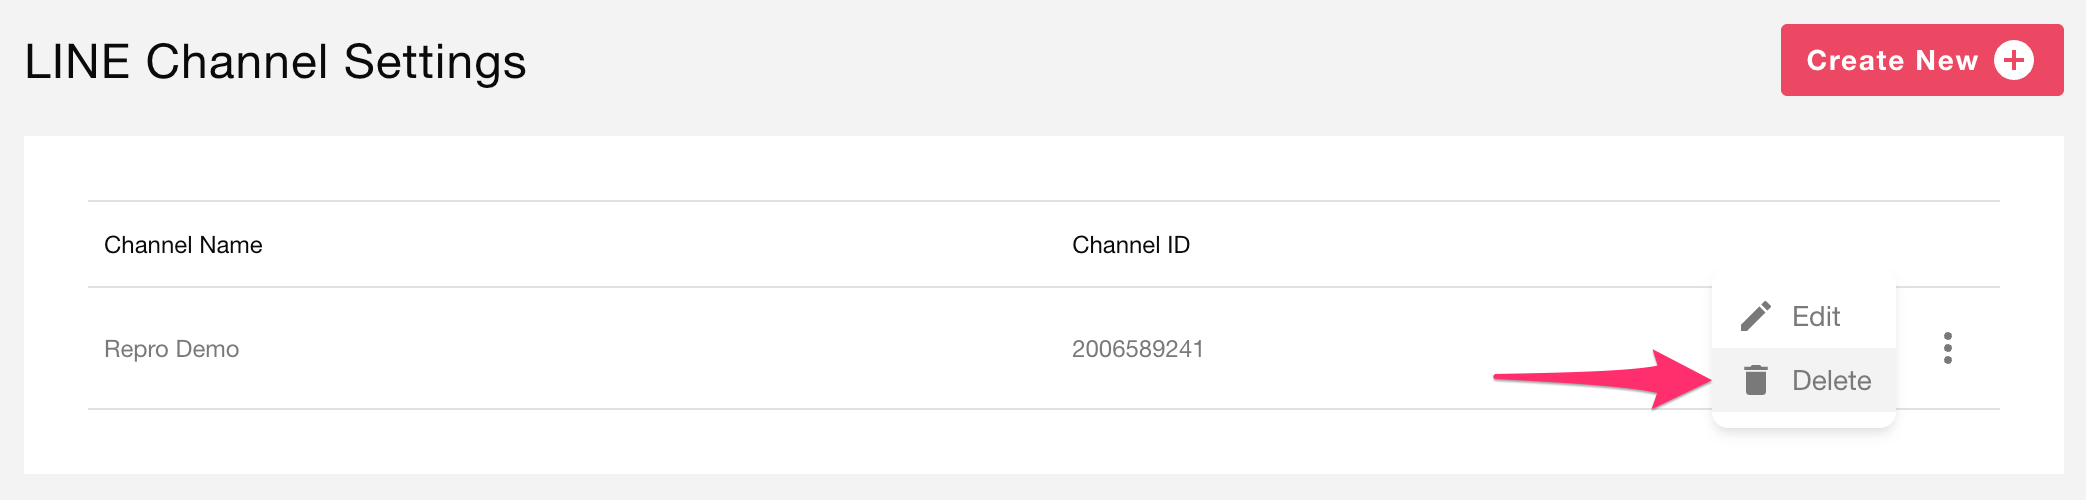Click the Channel Name column header
This screenshot has width=2086, height=500.
[x=183, y=245]
